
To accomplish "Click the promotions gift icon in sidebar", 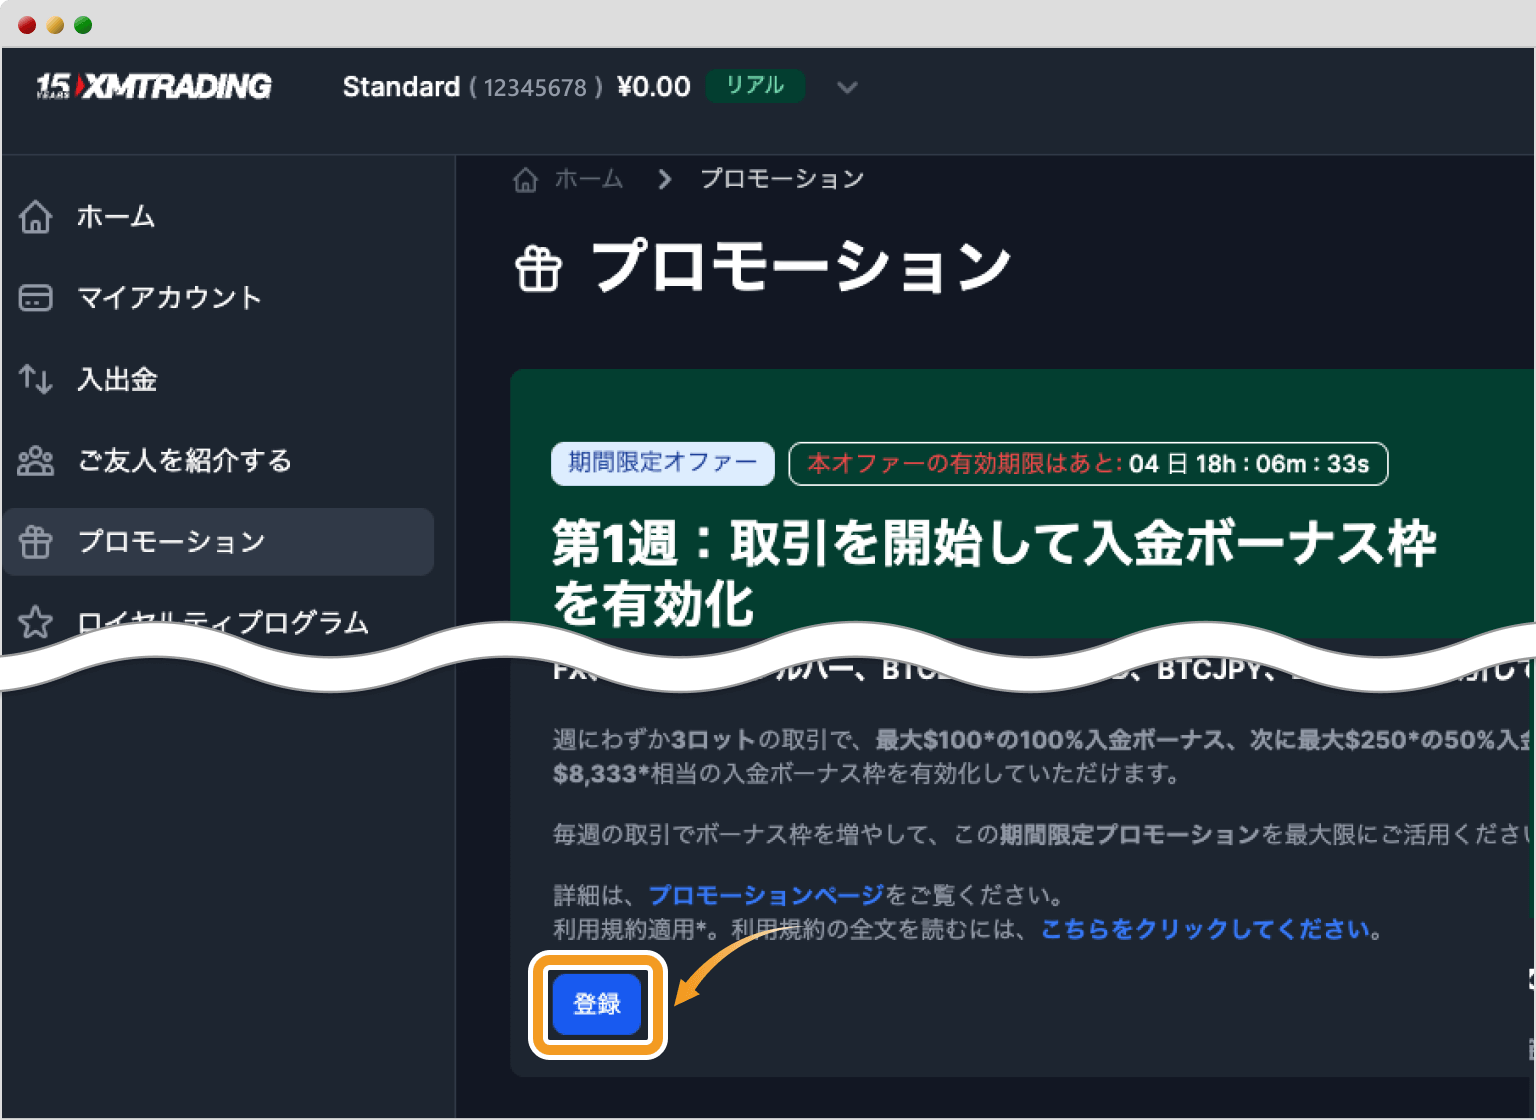I will (36, 541).
